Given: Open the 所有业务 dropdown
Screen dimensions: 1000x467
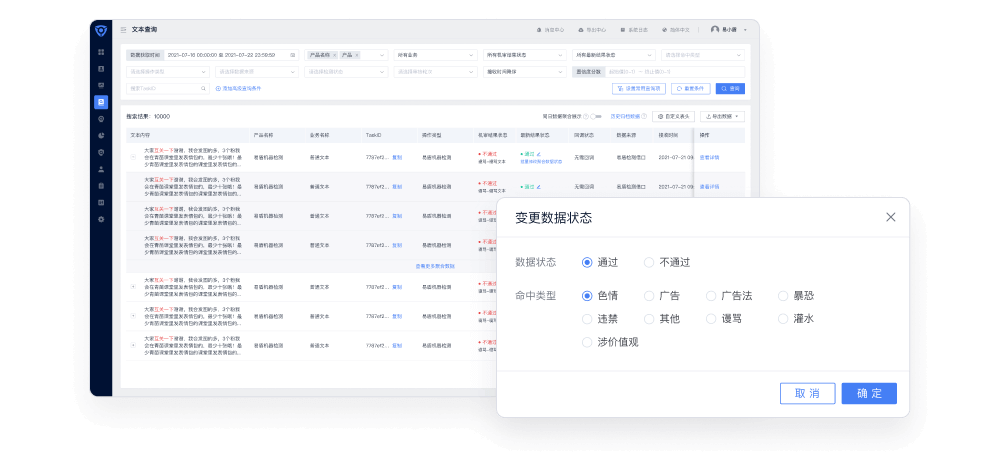Looking at the screenshot, I should [436, 56].
